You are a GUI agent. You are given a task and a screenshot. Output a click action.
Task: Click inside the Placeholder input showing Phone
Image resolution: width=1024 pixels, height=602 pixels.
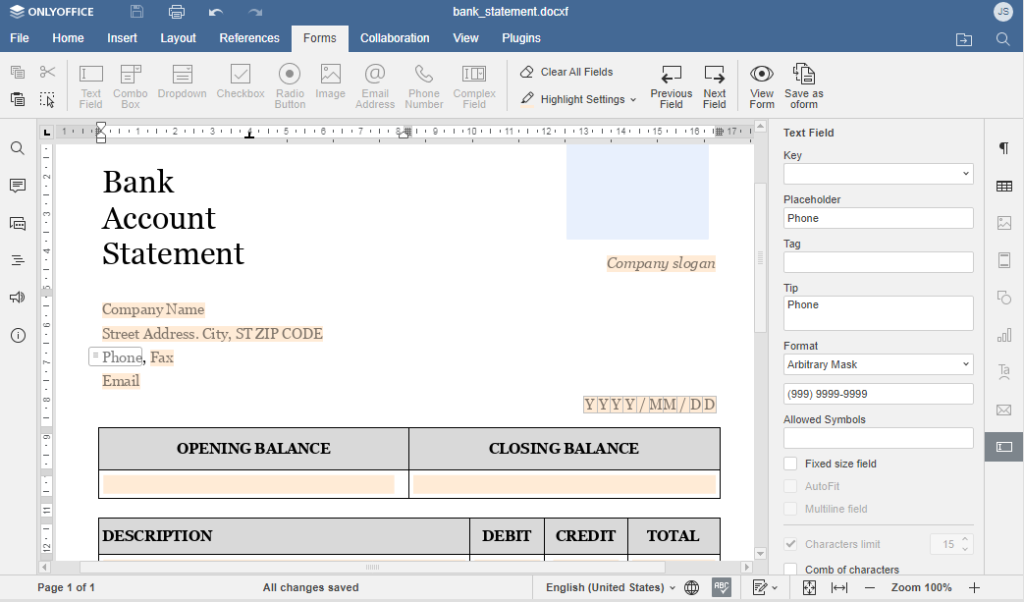(x=877, y=217)
